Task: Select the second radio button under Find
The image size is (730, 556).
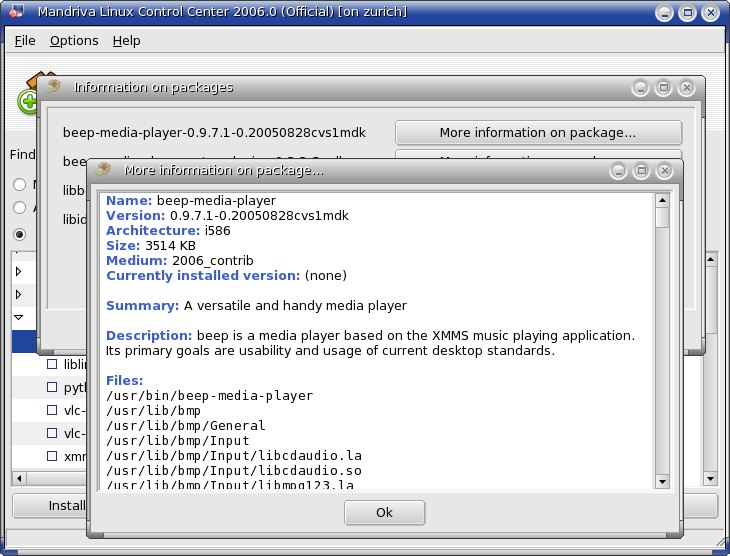Action: coord(20,207)
